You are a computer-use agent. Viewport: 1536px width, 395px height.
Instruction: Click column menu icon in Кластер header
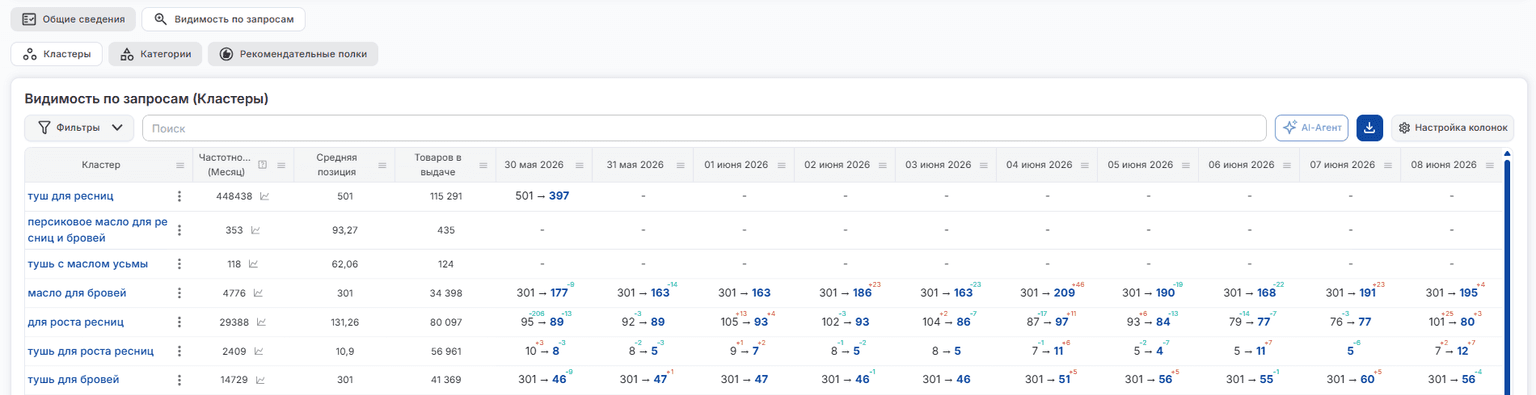point(180,165)
